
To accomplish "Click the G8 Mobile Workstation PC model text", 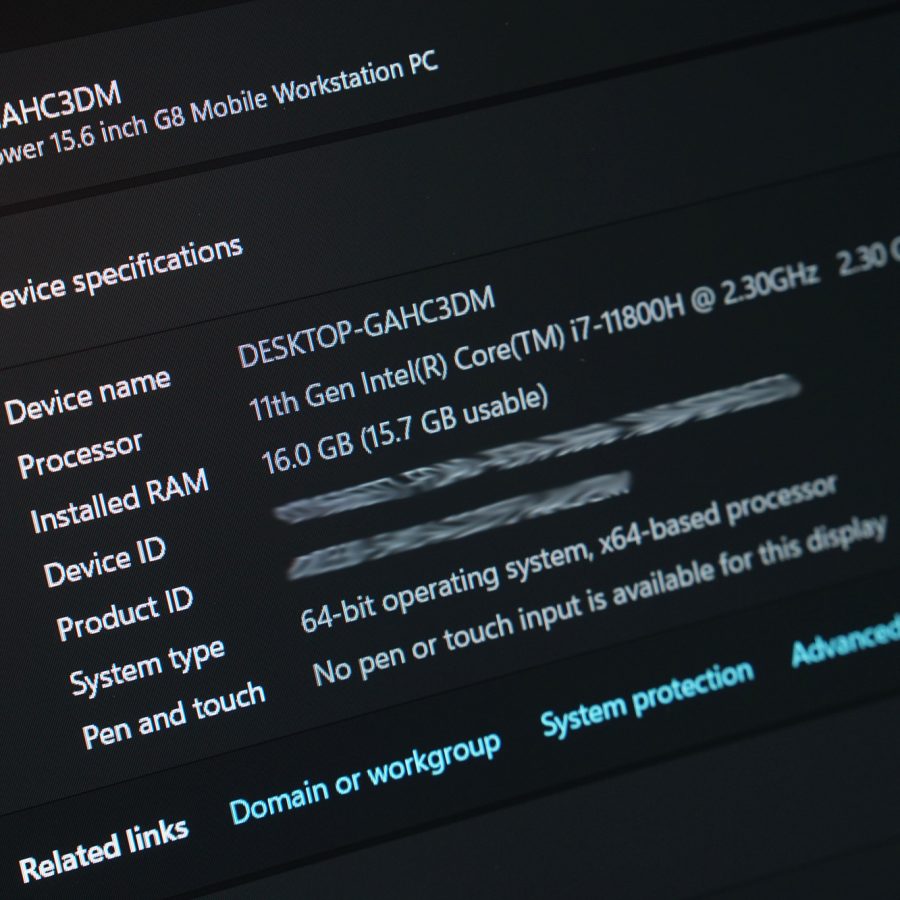I will (218, 106).
